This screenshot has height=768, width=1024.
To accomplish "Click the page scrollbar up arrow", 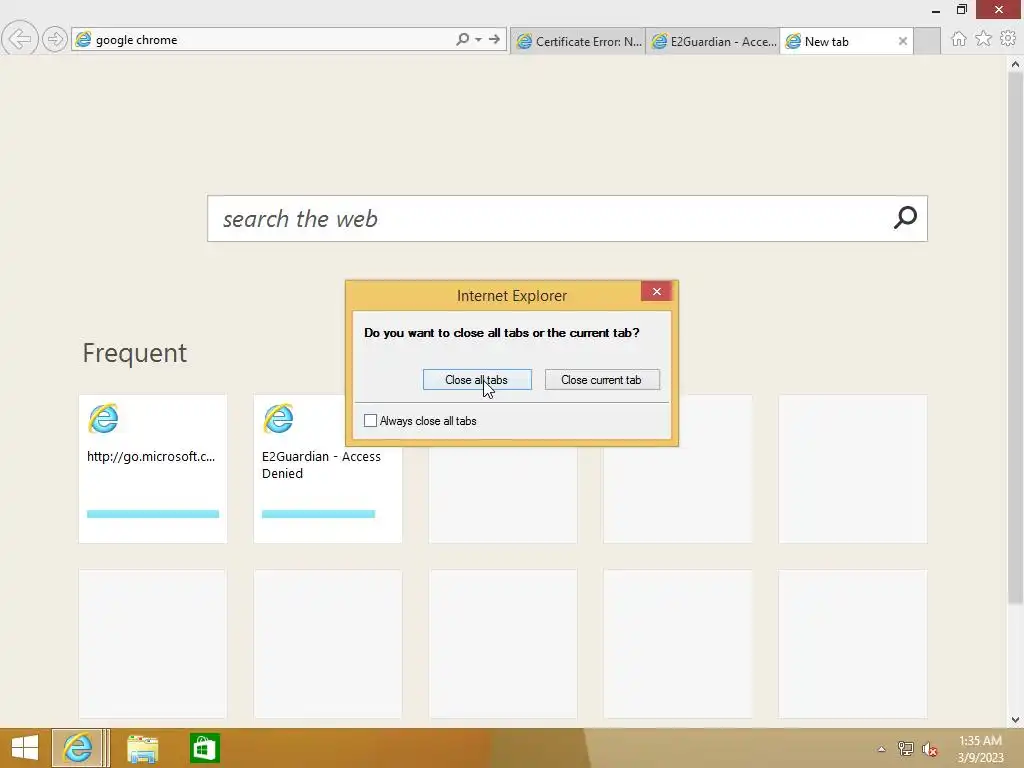I will tap(1015, 64).
